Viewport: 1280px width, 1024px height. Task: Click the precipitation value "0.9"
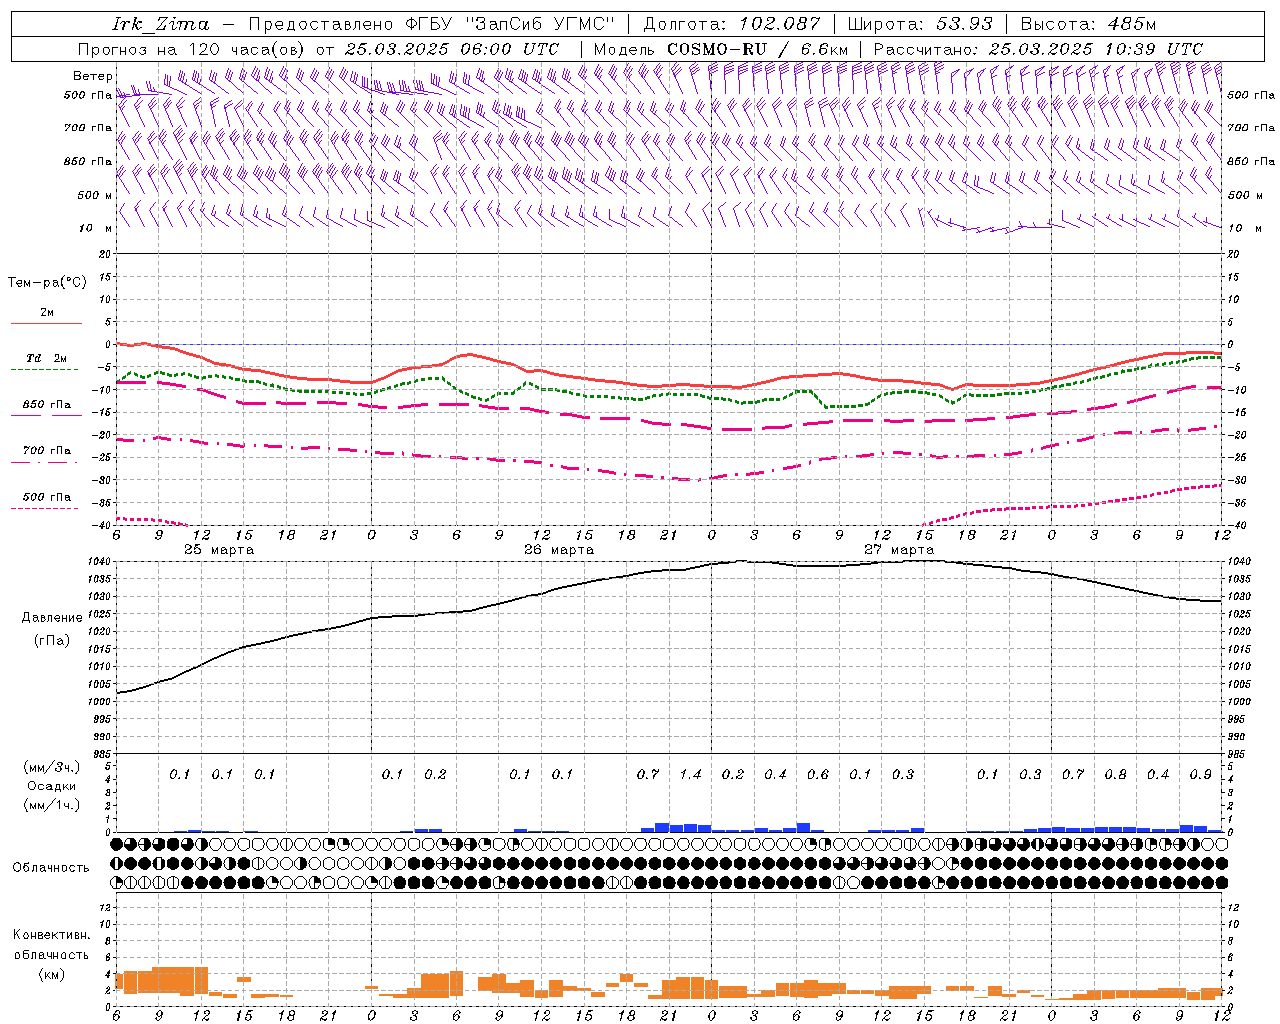coord(1201,775)
